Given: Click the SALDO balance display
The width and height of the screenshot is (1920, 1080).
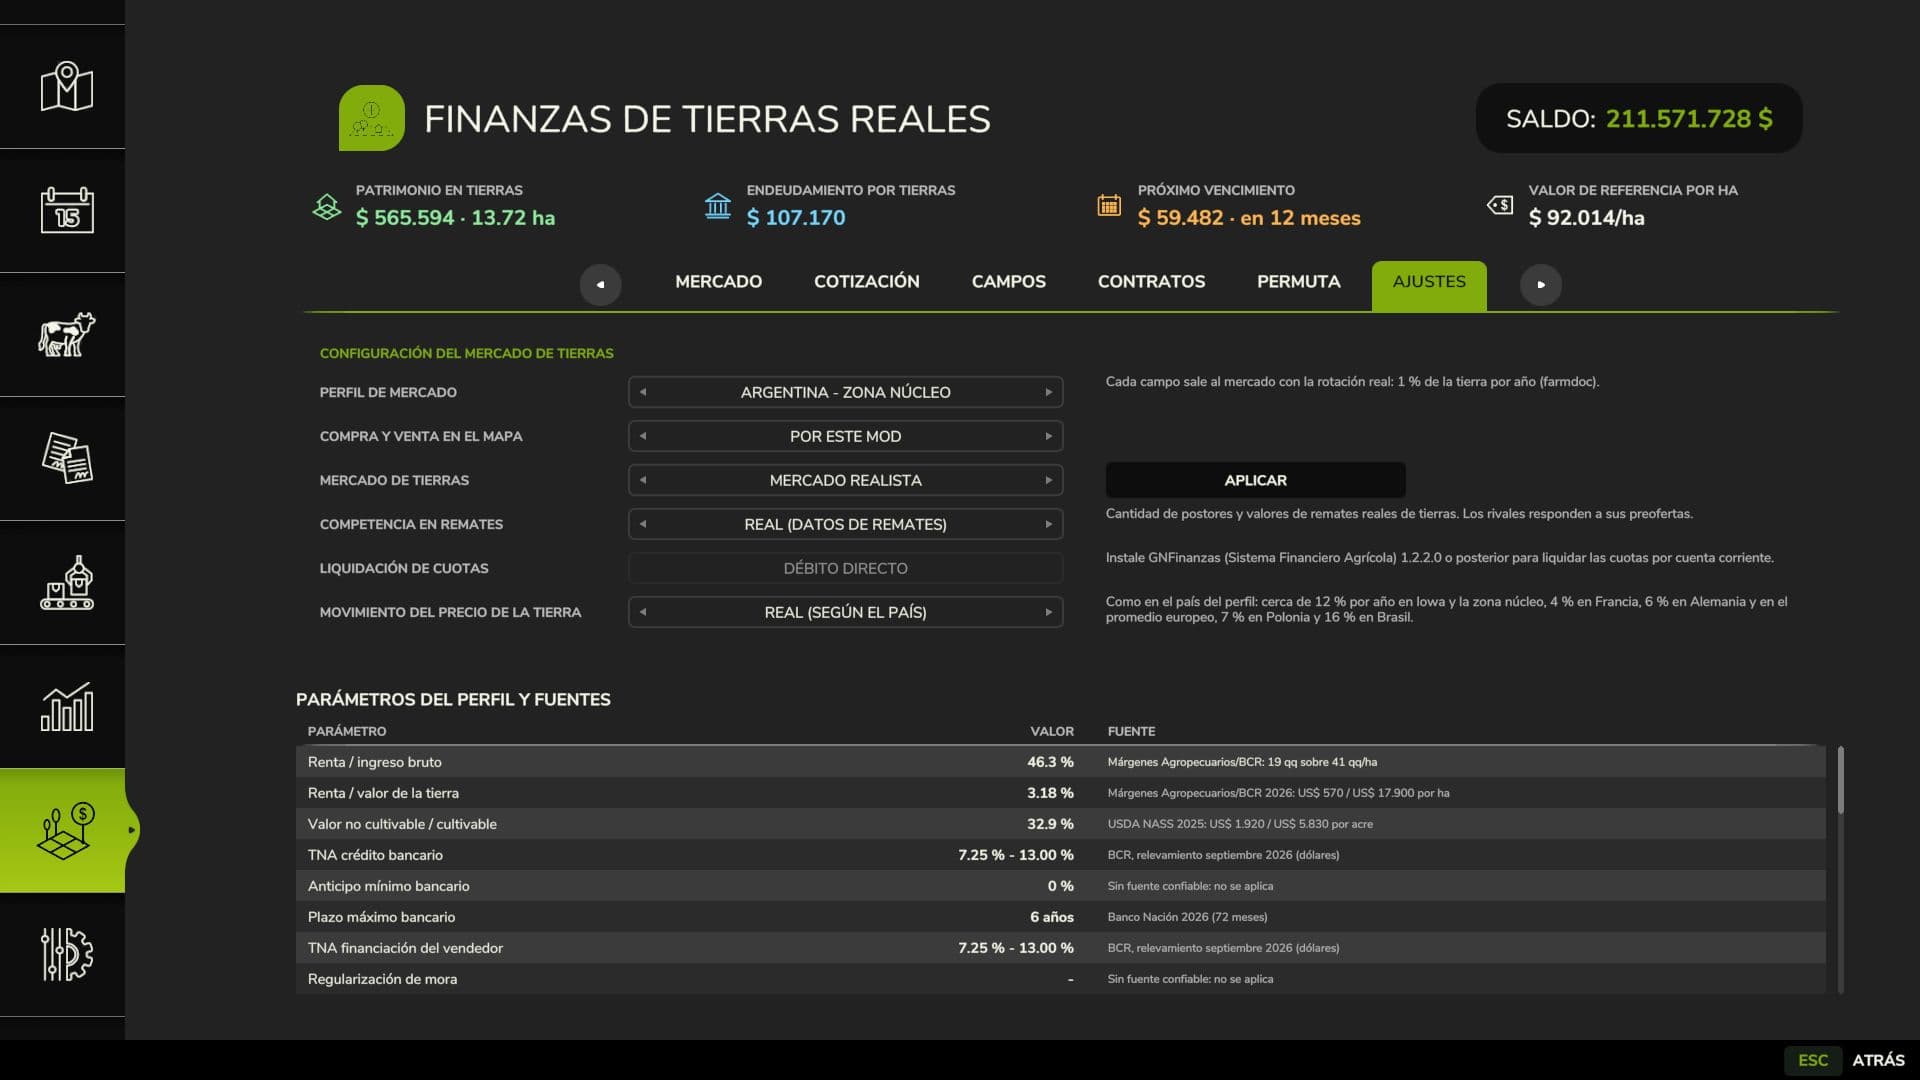Looking at the screenshot, I should pos(1639,118).
